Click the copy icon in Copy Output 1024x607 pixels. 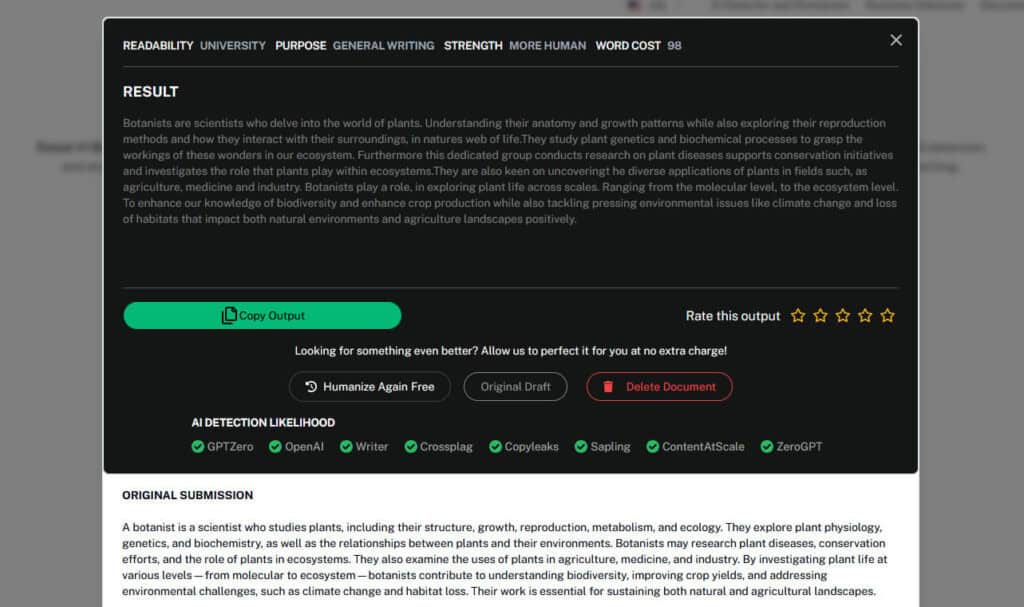tap(229, 316)
